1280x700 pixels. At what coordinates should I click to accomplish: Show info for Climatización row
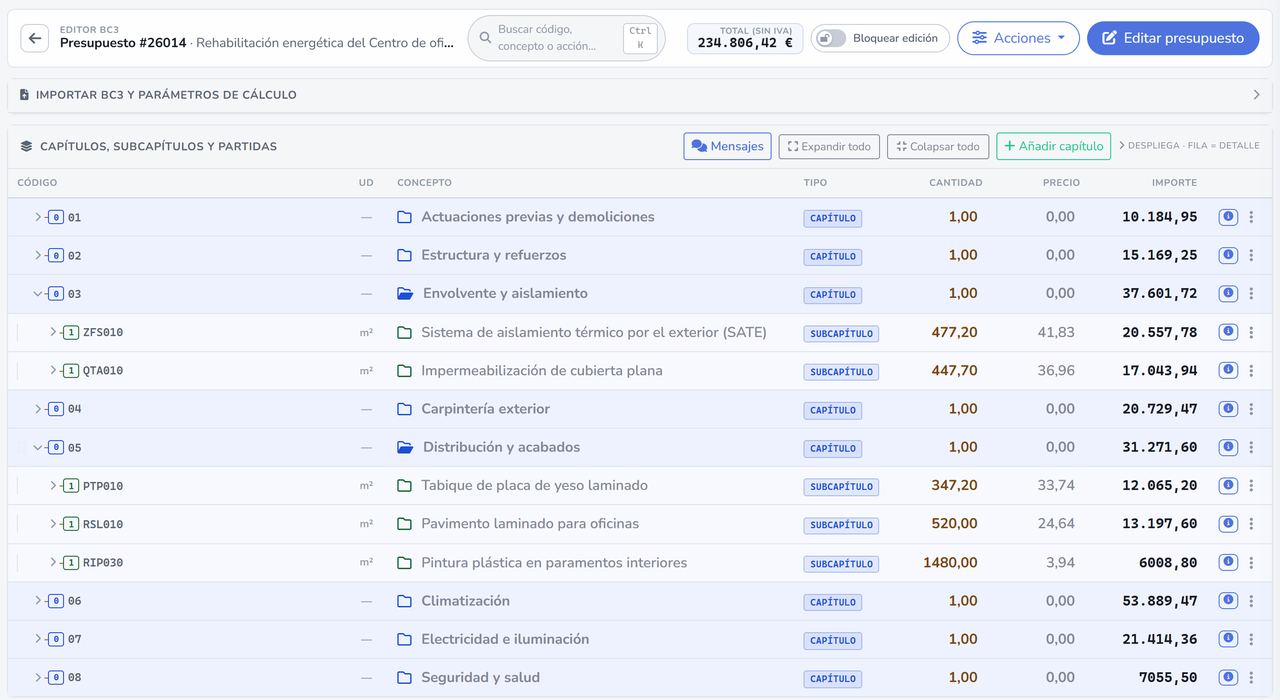click(x=1228, y=601)
